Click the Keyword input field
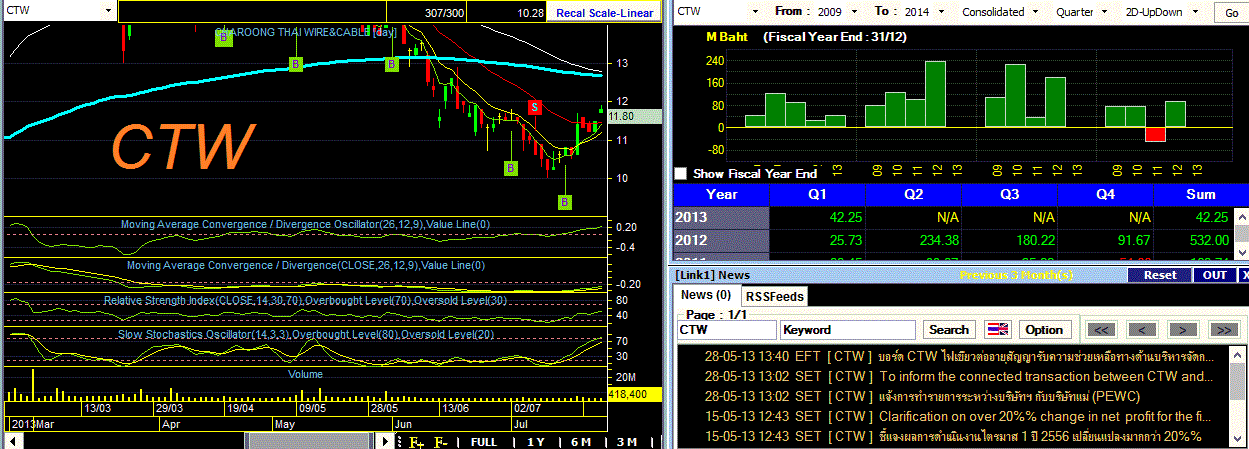 848,330
